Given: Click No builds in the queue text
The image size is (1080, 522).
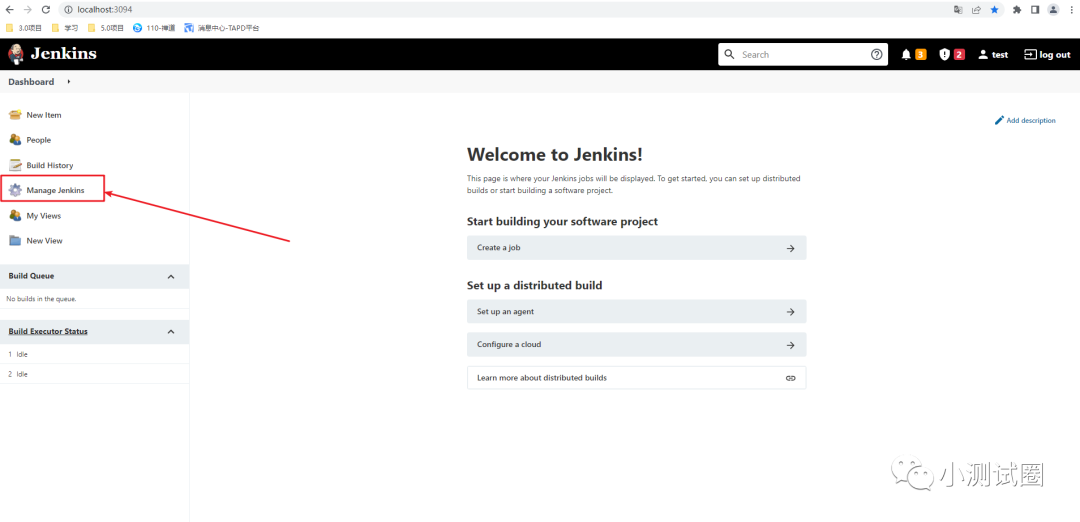Looking at the screenshot, I should [x=41, y=300].
